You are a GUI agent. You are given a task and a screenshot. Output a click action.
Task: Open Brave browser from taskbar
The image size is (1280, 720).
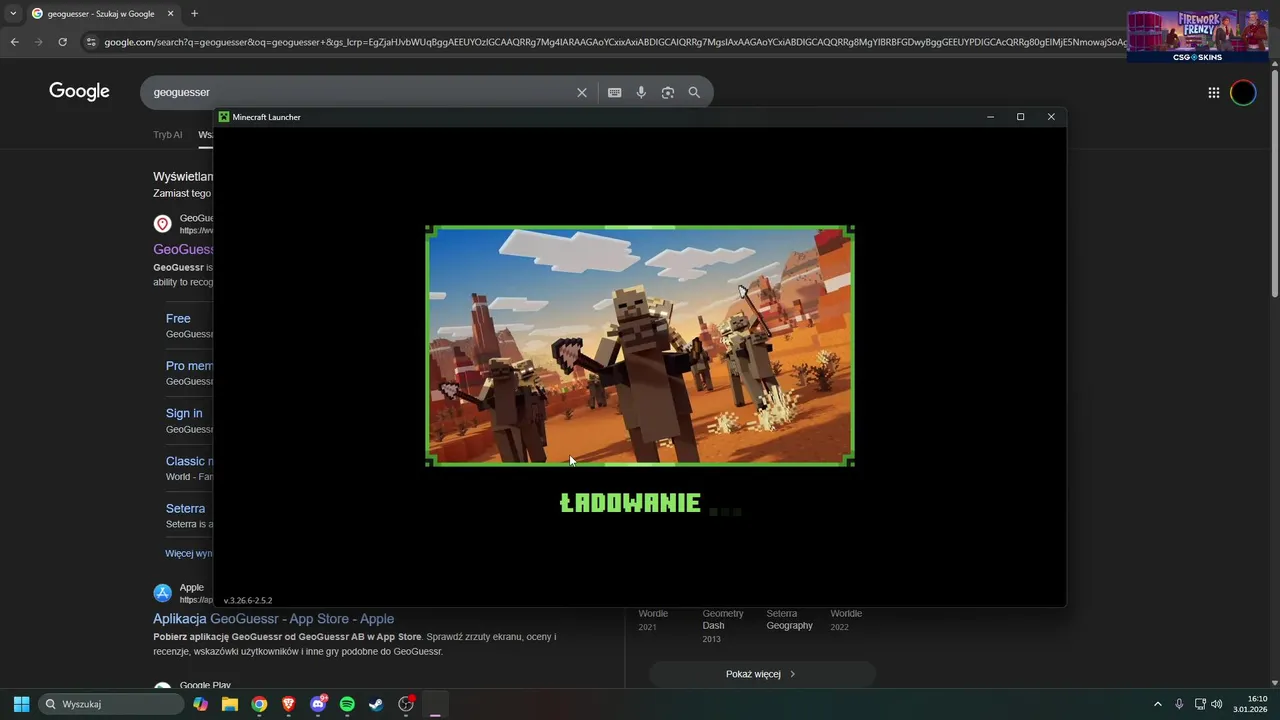pyautogui.click(x=289, y=704)
